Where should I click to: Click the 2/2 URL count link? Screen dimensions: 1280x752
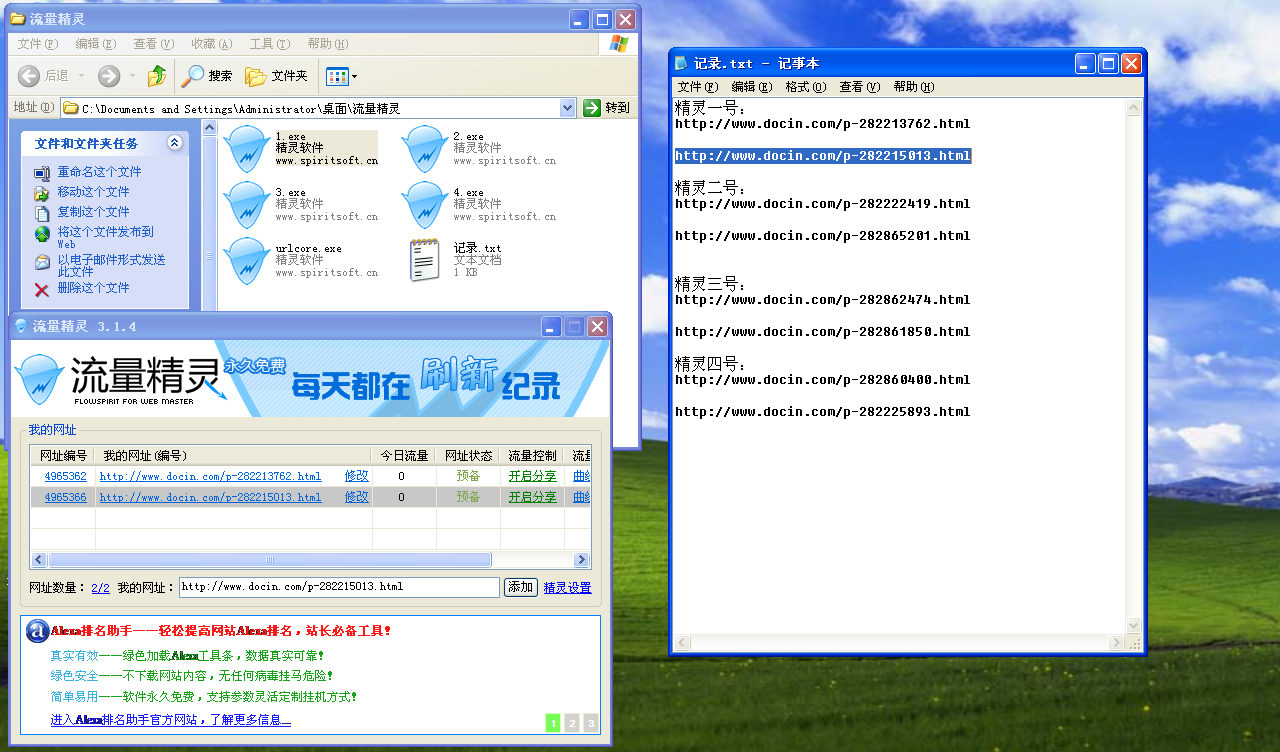[100, 588]
